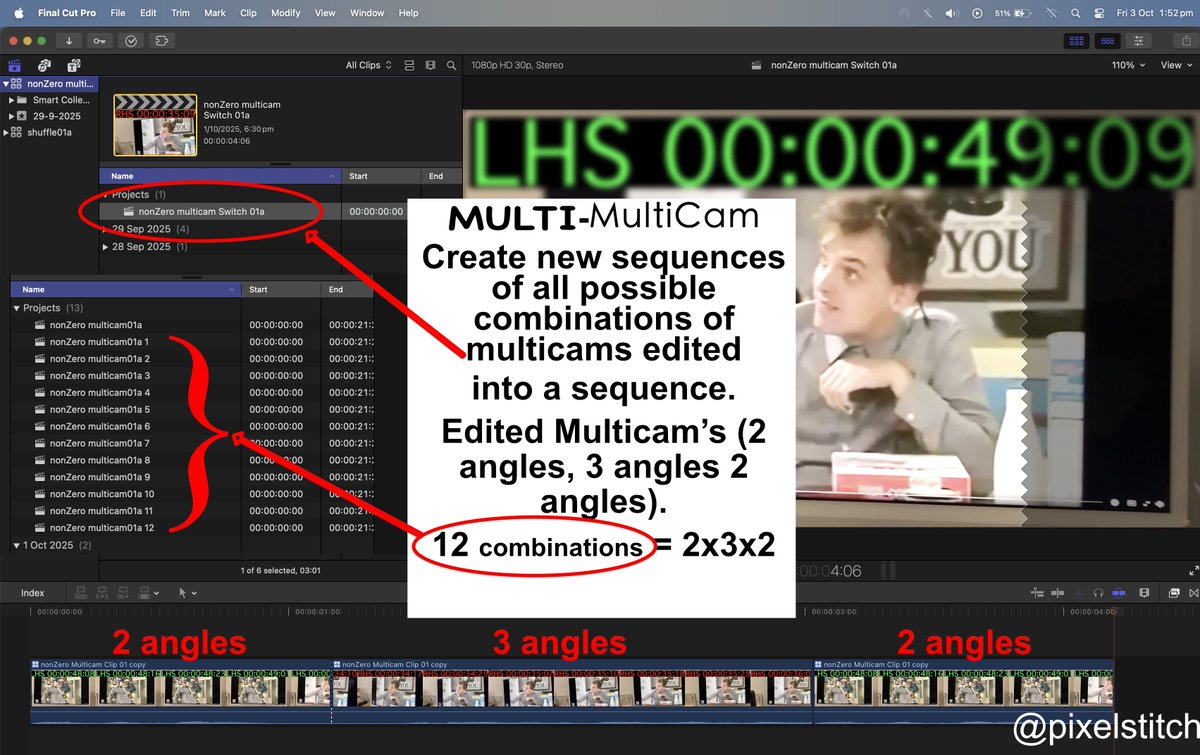The image size is (1200, 755).
Task: Select project nonZero multicam01a 6
Action: (x=100, y=427)
